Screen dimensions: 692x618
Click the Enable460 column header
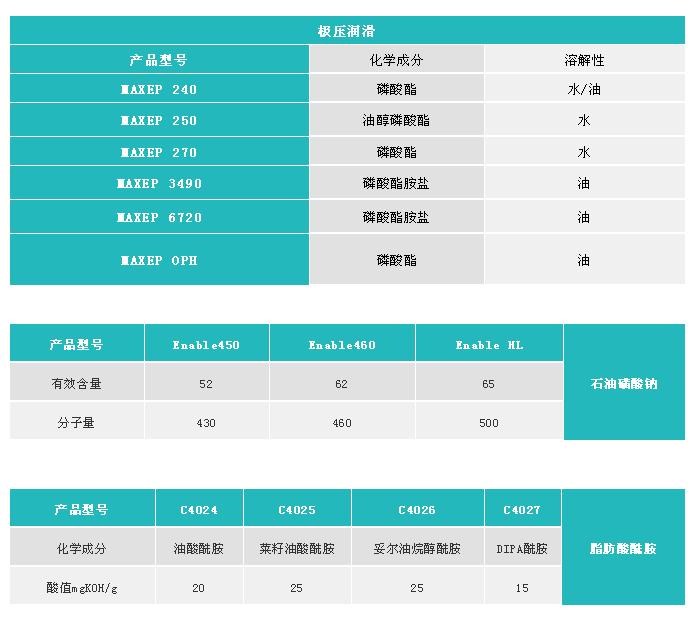tap(342, 344)
